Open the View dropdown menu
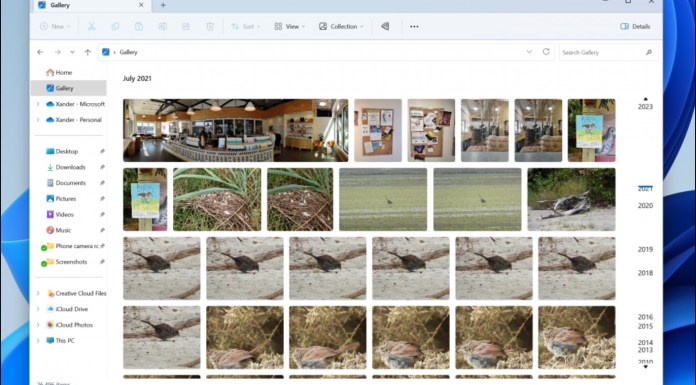 [289, 27]
